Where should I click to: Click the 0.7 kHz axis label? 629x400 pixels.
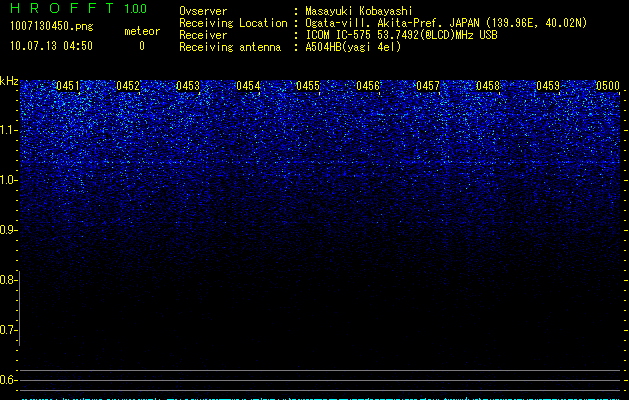tap(8, 330)
